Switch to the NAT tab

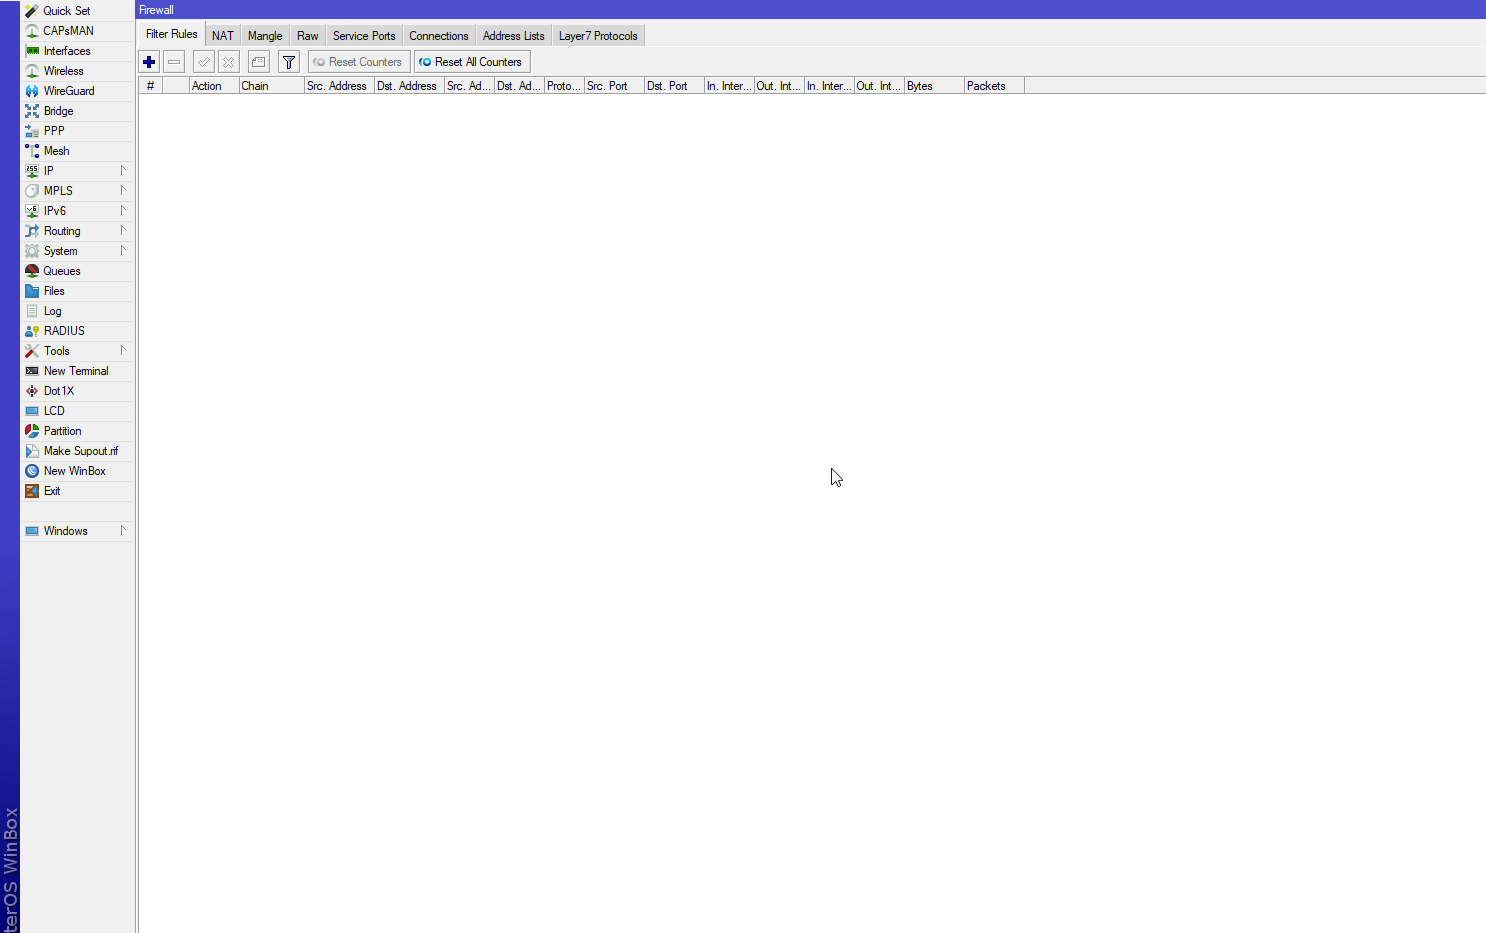pyautogui.click(x=223, y=36)
